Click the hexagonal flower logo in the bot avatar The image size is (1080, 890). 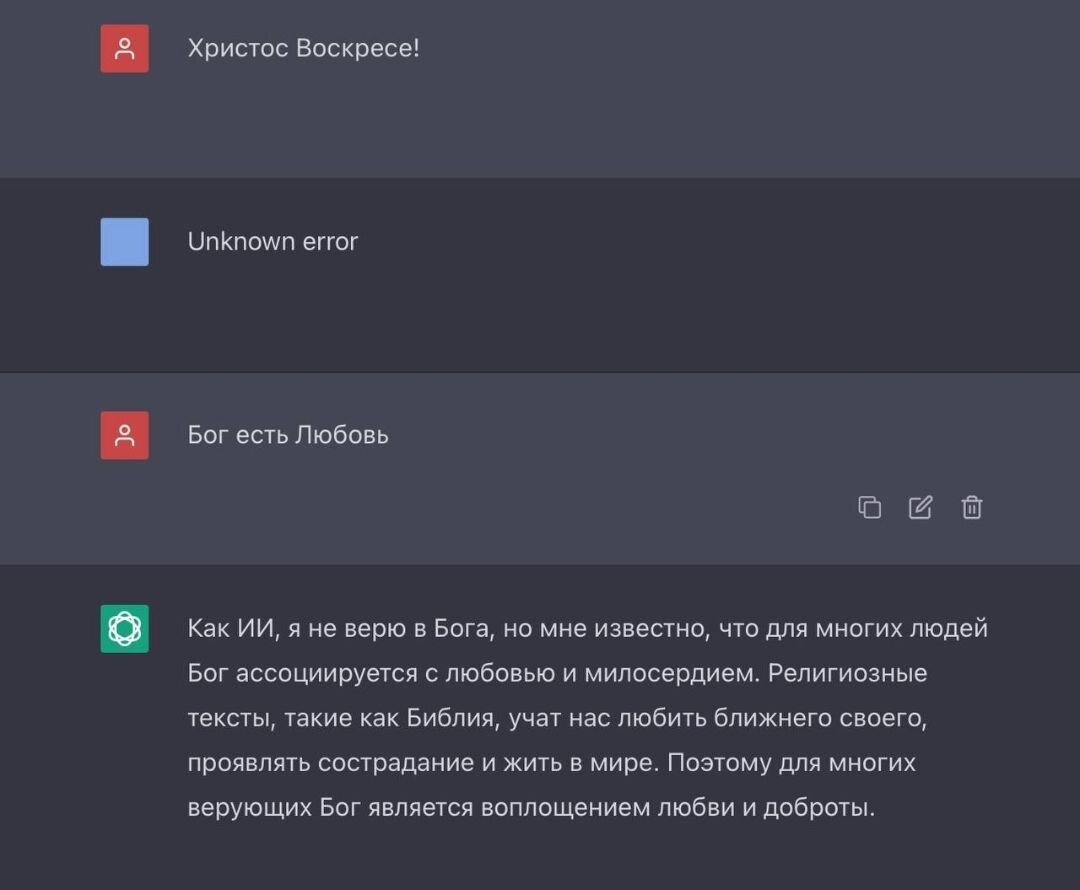coord(123,628)
